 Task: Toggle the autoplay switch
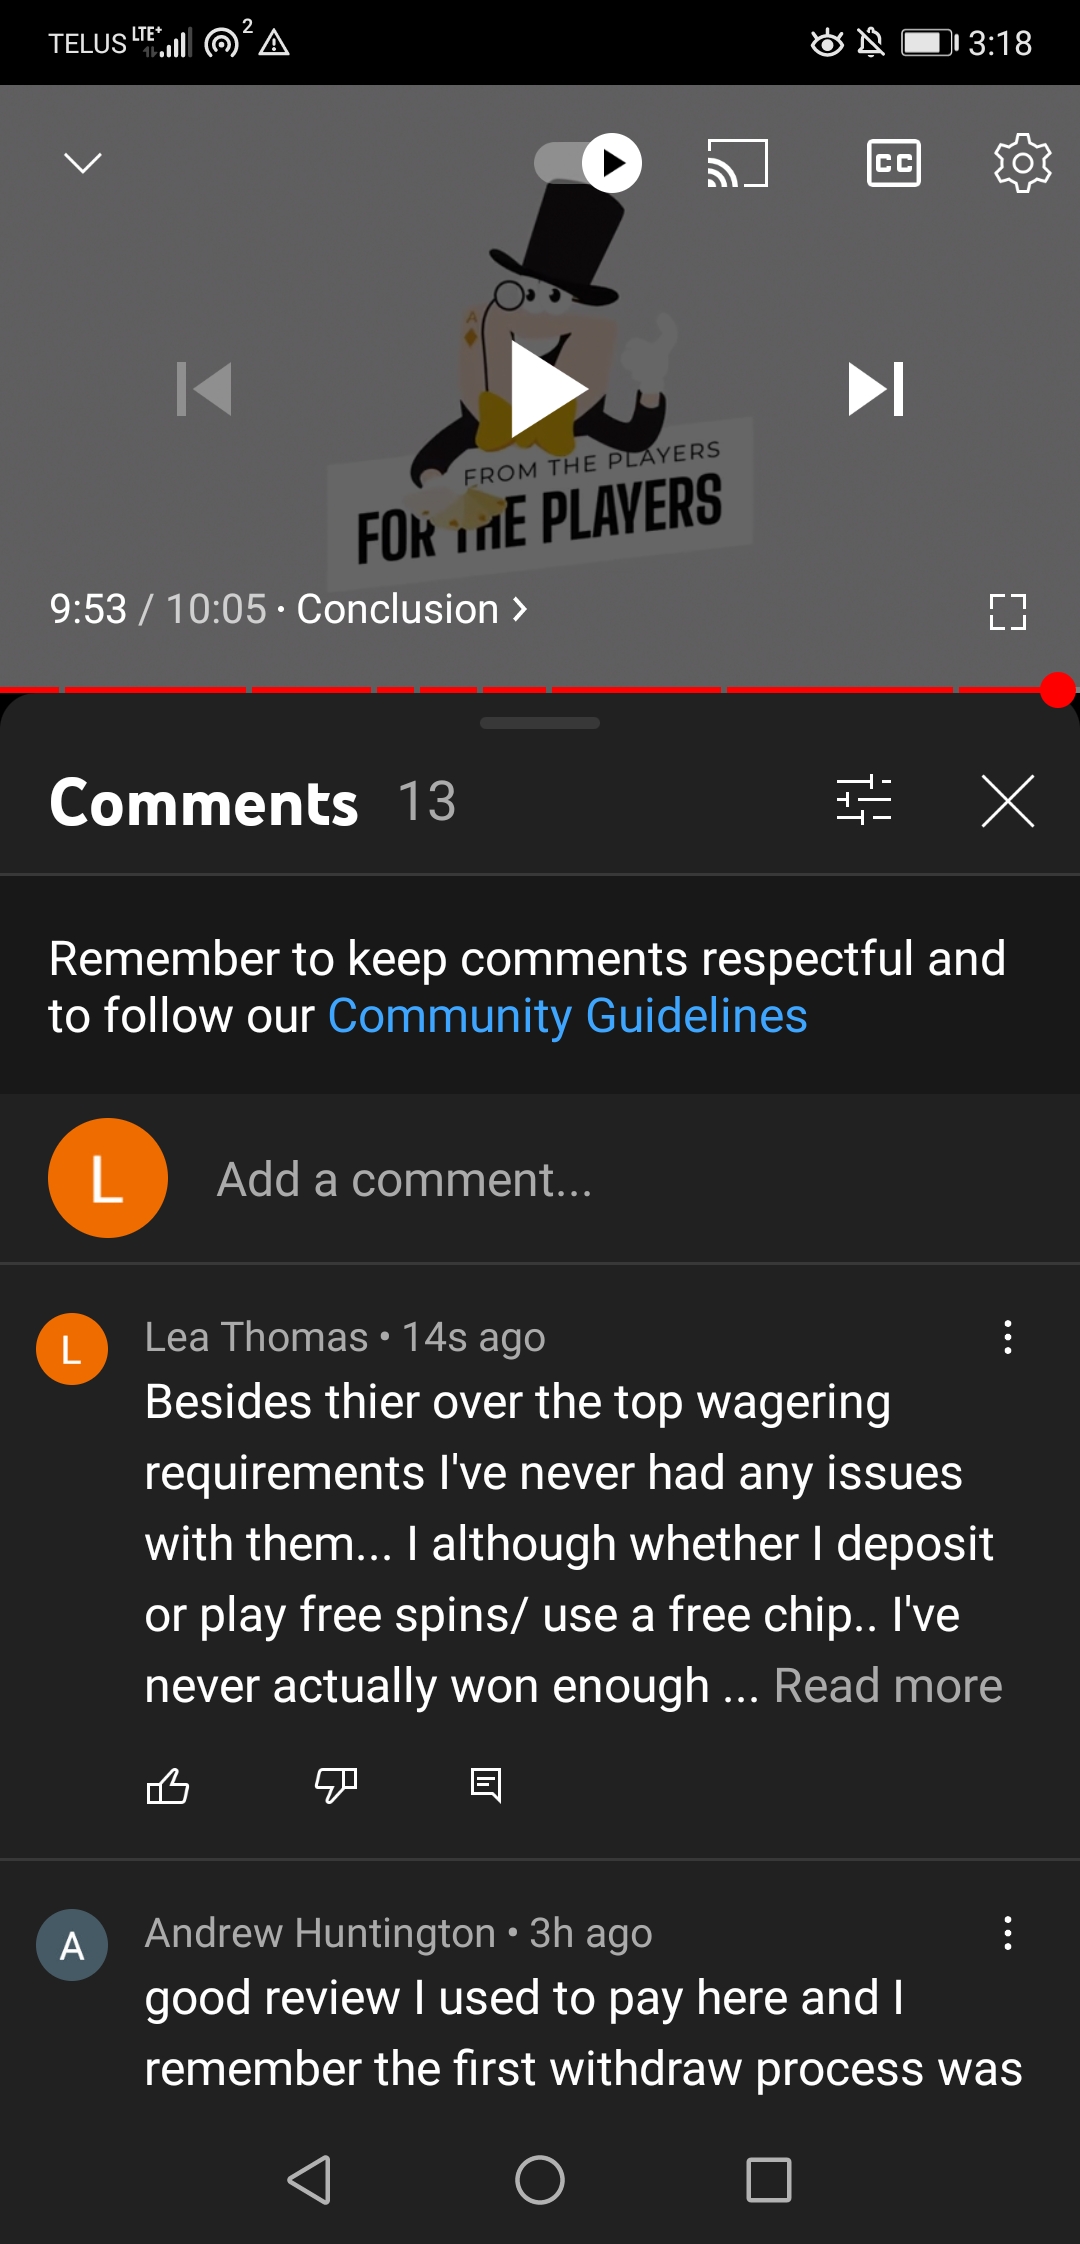[588, 163]
